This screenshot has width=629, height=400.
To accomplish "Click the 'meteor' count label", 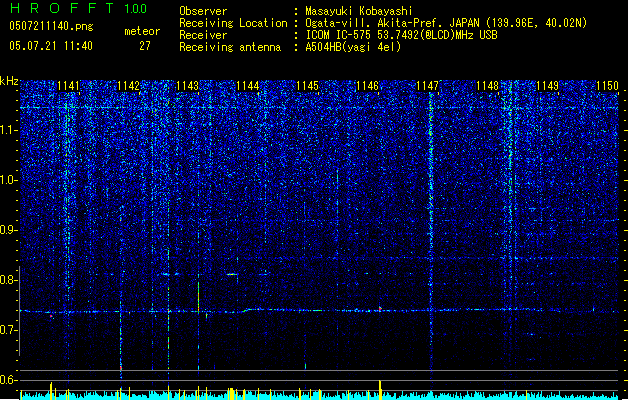I will click(x=142, y=31).
